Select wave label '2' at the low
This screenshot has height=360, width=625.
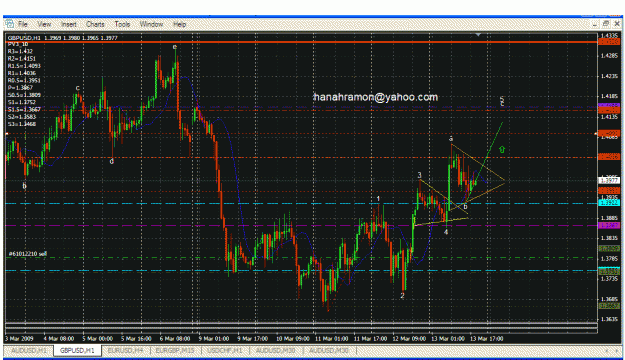click(x=402, y=295)
